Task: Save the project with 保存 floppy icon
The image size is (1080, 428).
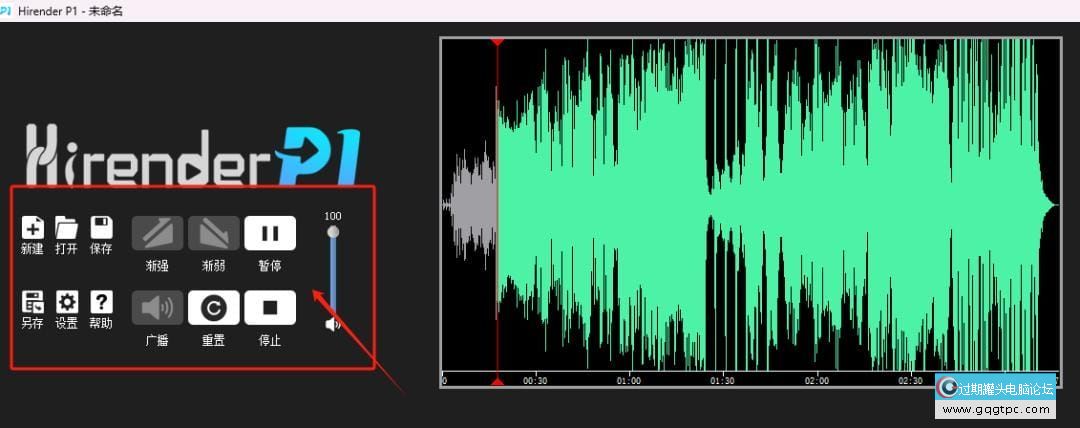Action: (x=101, y=227)
